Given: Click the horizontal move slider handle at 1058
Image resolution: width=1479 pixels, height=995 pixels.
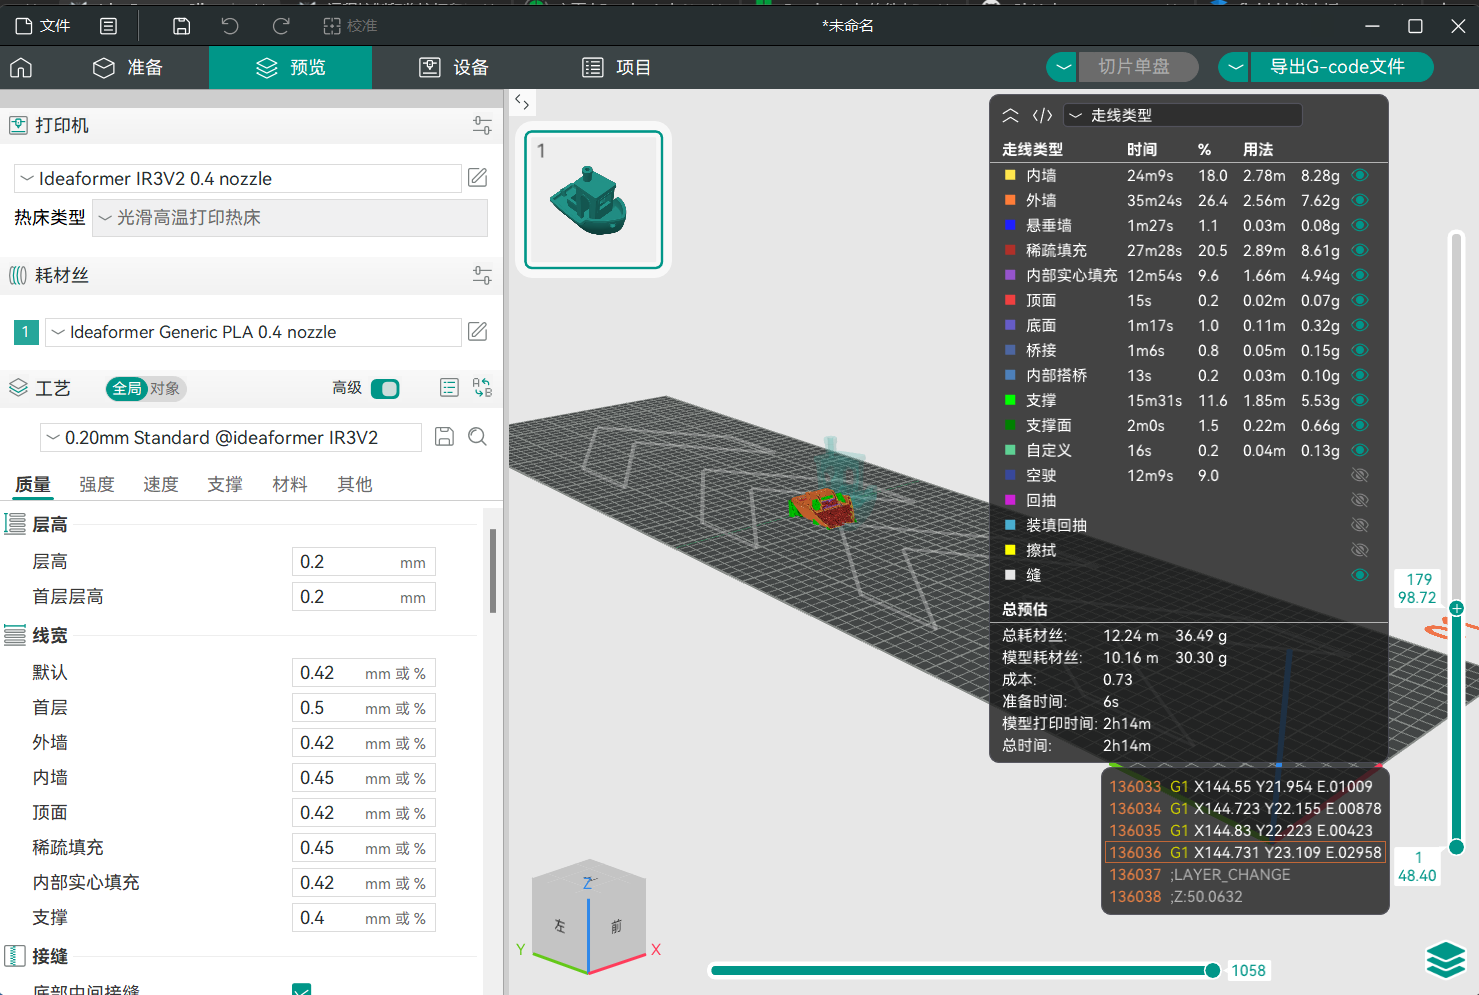Looking at the screenshot, I should point(1213,970).
